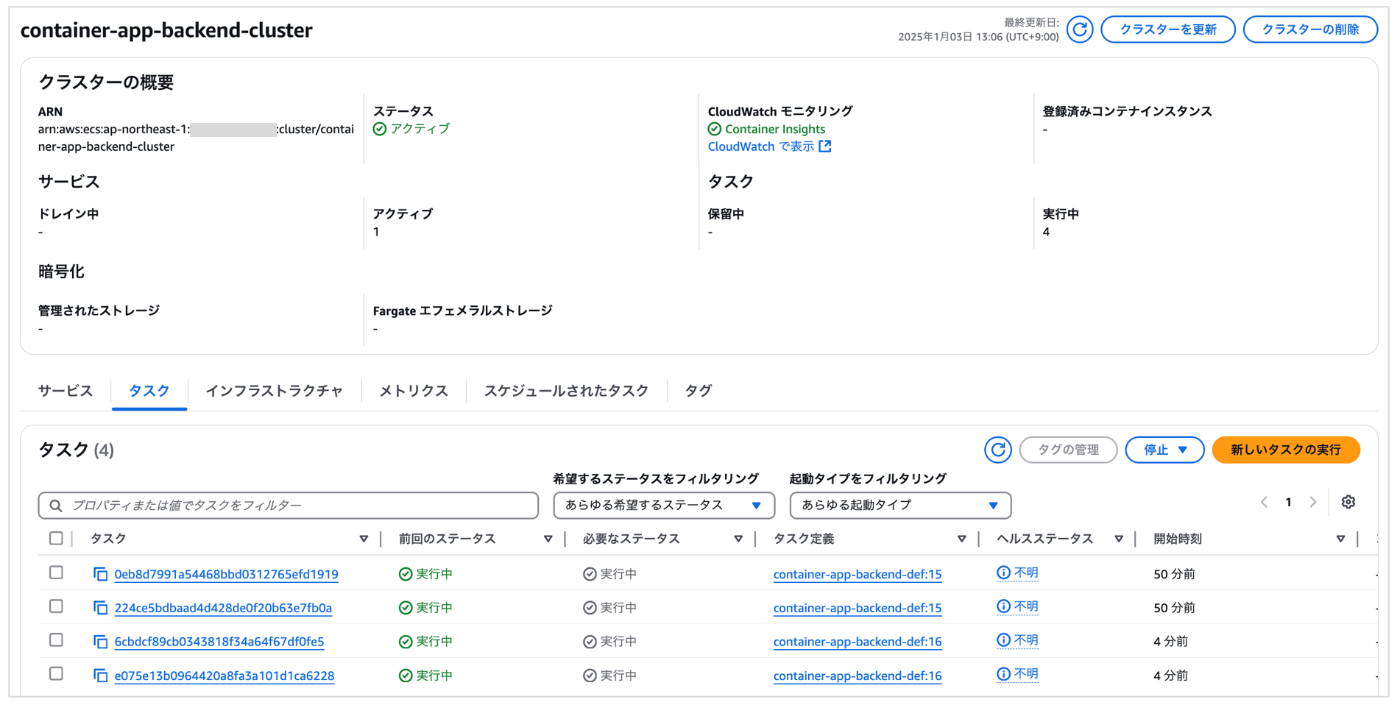Screen dimensions: 1400x705
Task: Click the アクティブ cluster status
Action: [411, 129]
